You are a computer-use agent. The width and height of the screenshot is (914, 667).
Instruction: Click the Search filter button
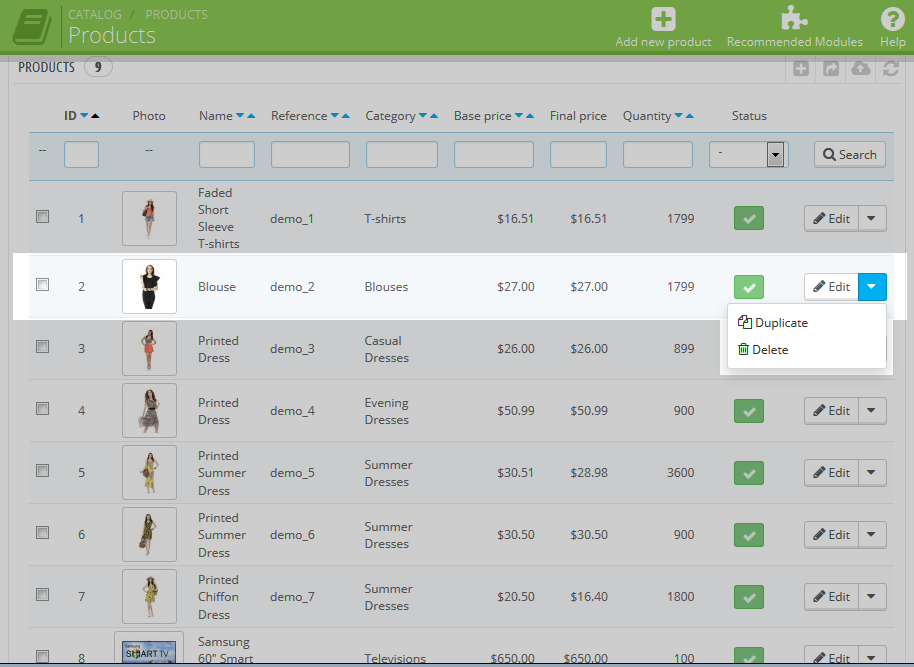(x=849, y=154)
